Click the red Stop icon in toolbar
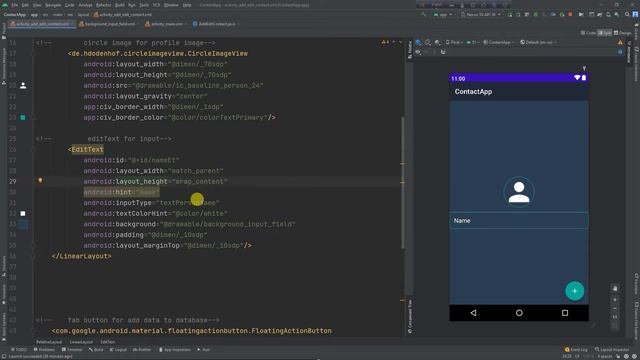 pos(570,14)
